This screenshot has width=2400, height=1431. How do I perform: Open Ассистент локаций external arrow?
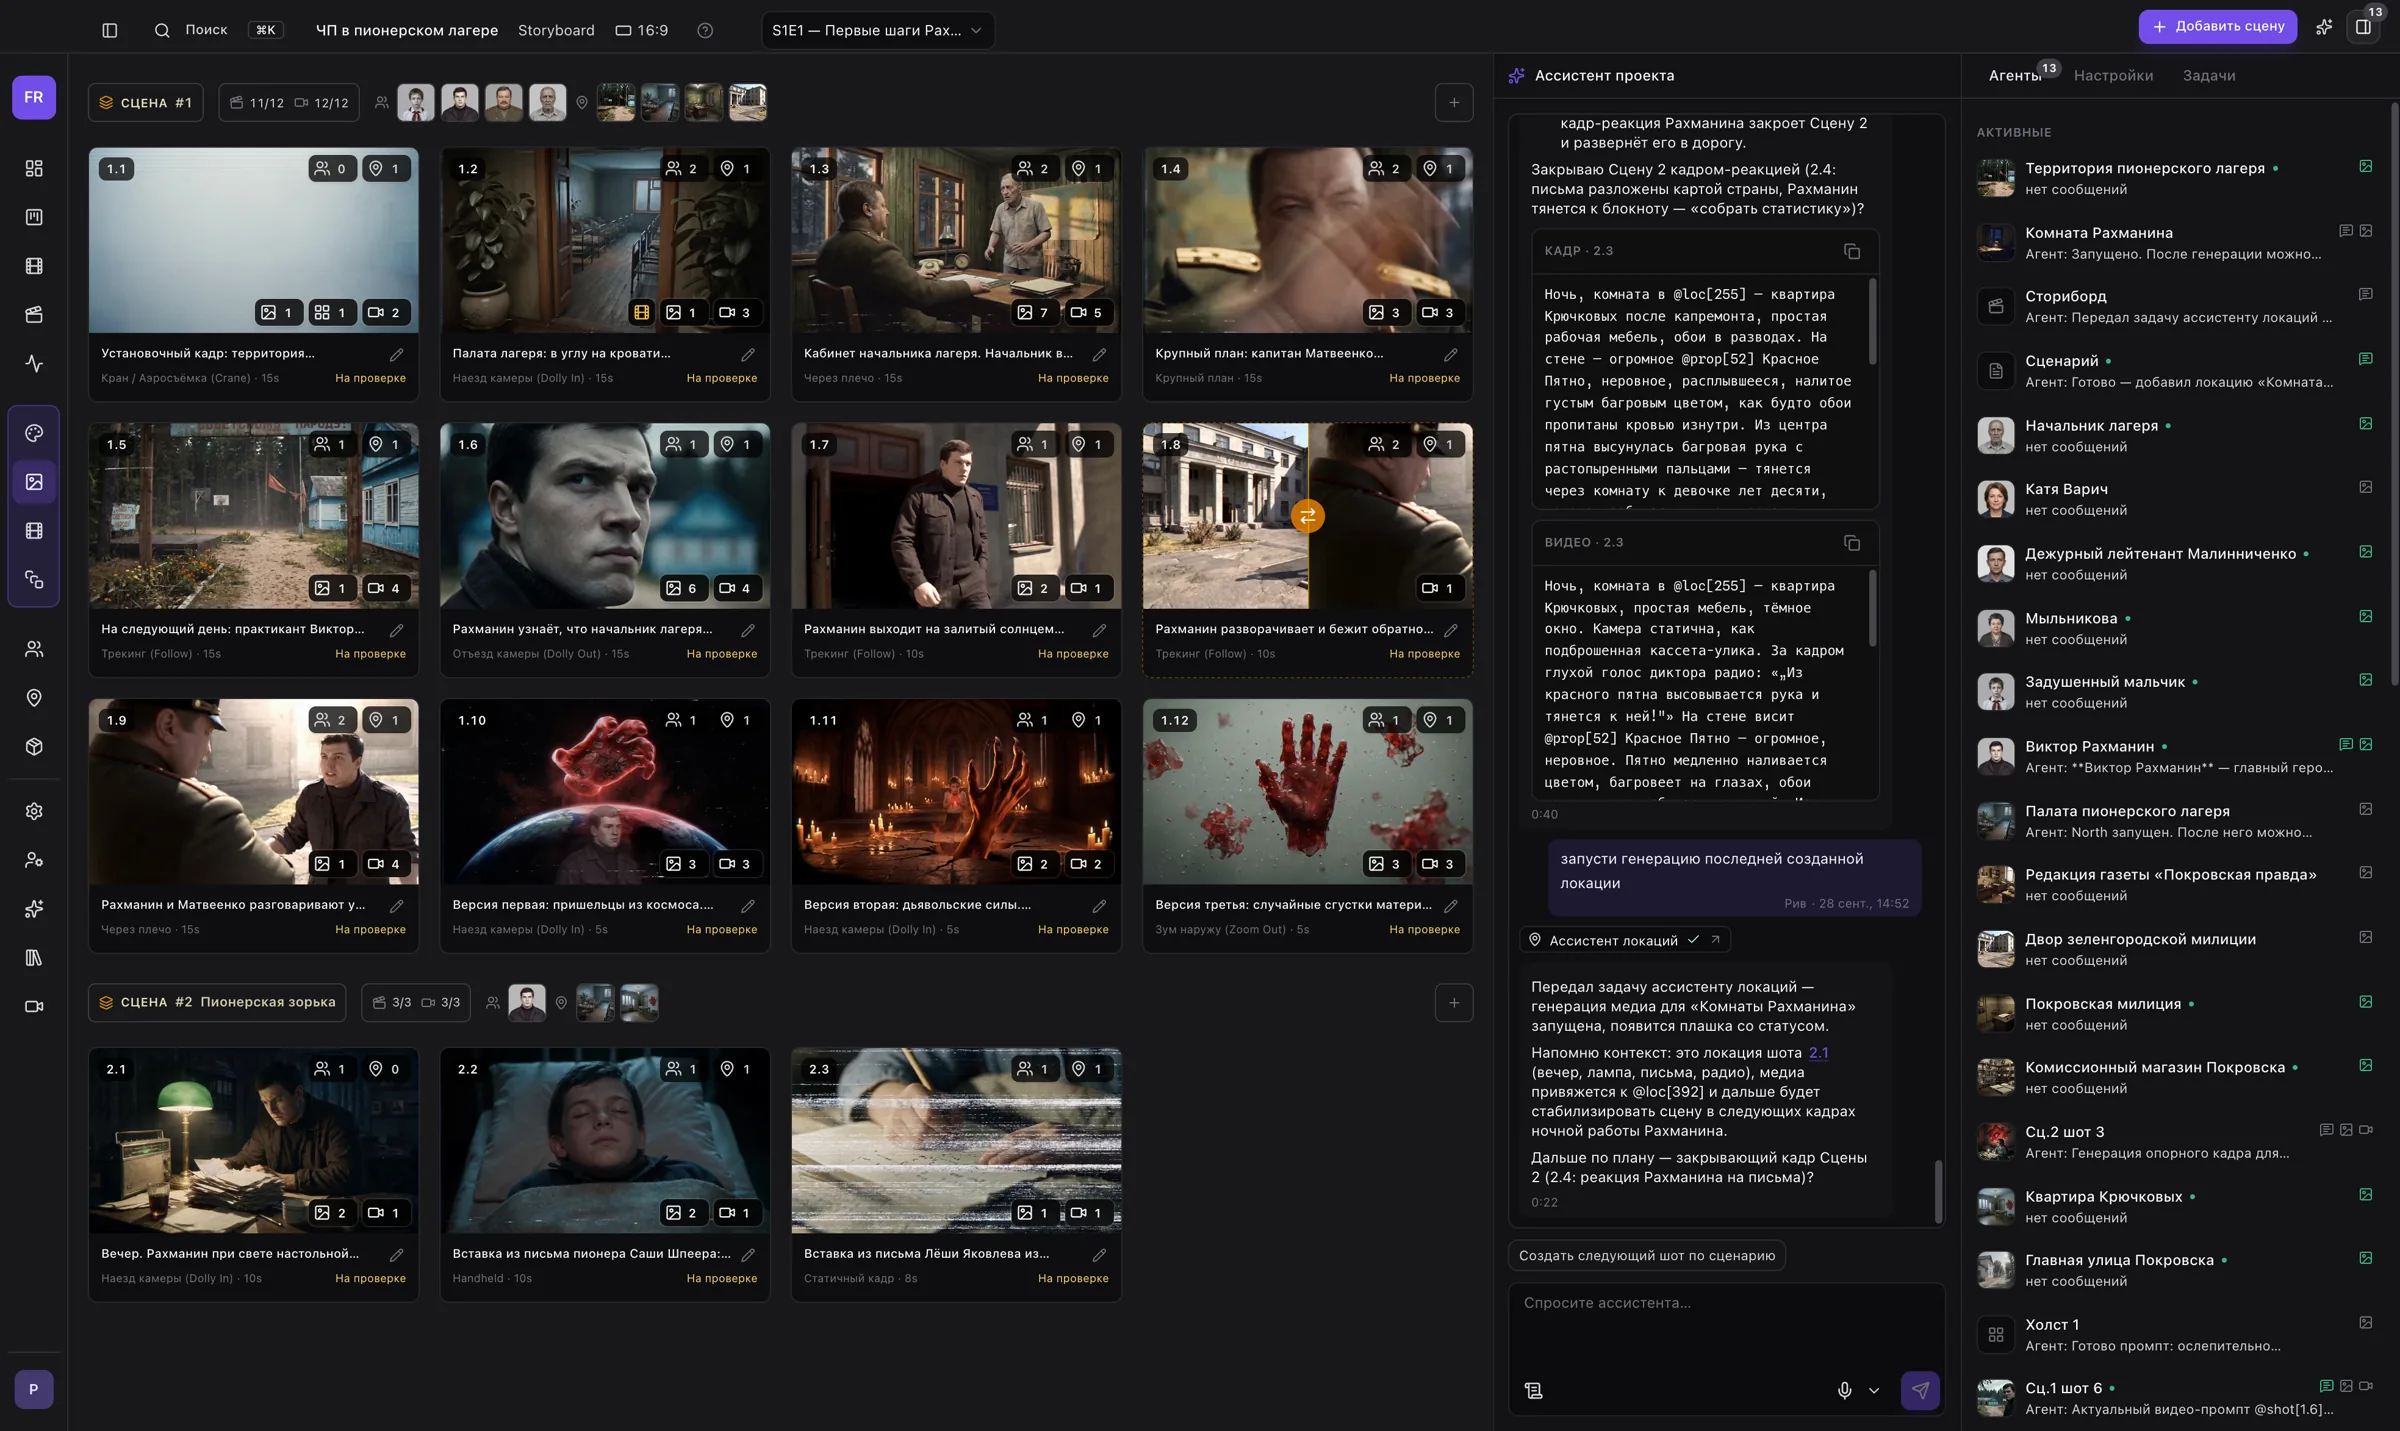click(x=1716, y=940)
